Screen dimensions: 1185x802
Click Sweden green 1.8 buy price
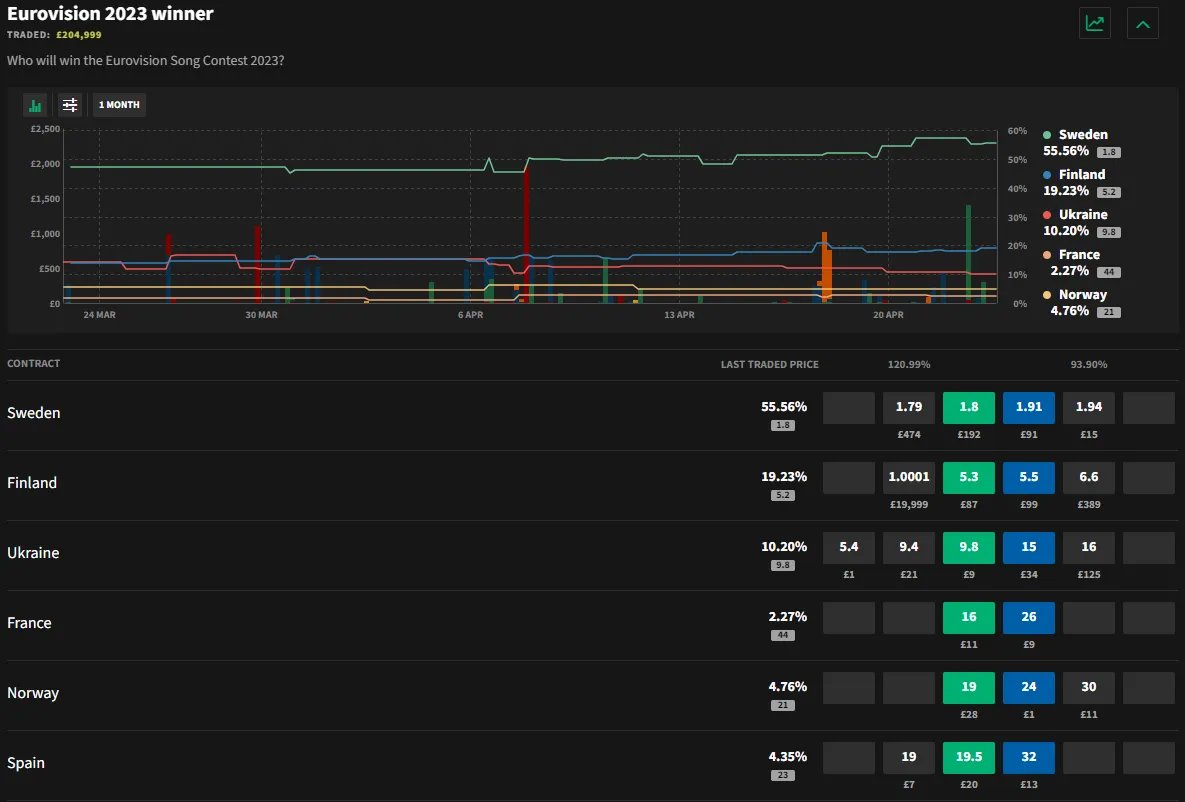coord(968,408)
